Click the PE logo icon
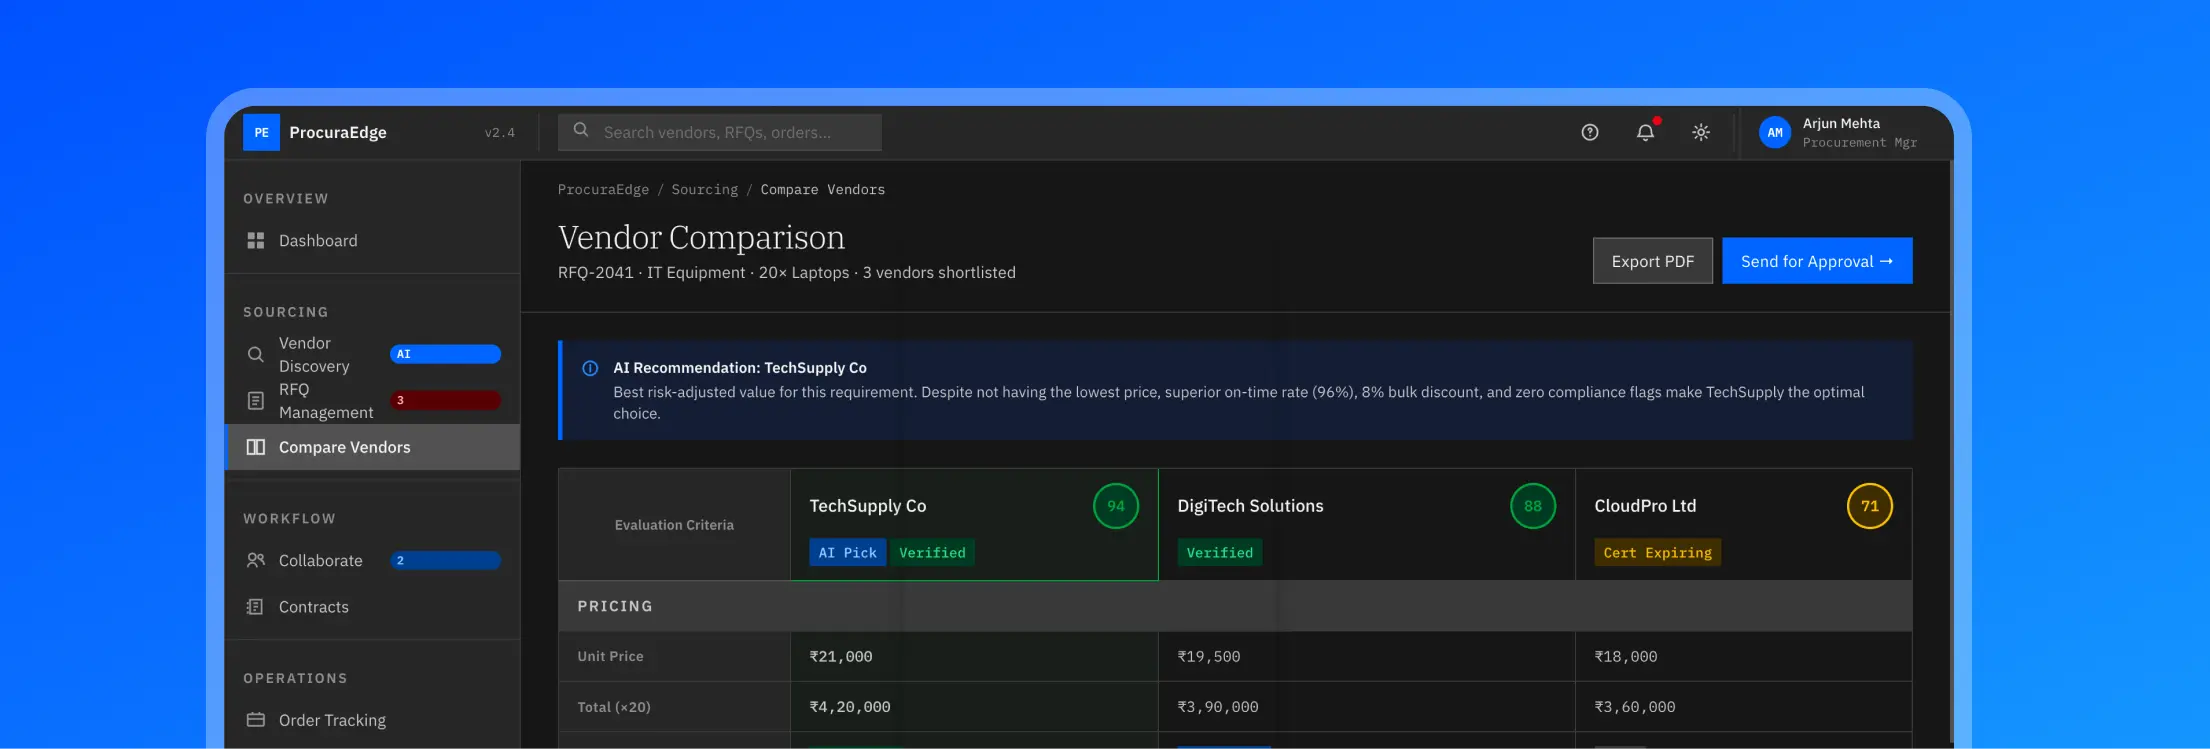The height and width of the screenshot is (749, 2210). 261,132
